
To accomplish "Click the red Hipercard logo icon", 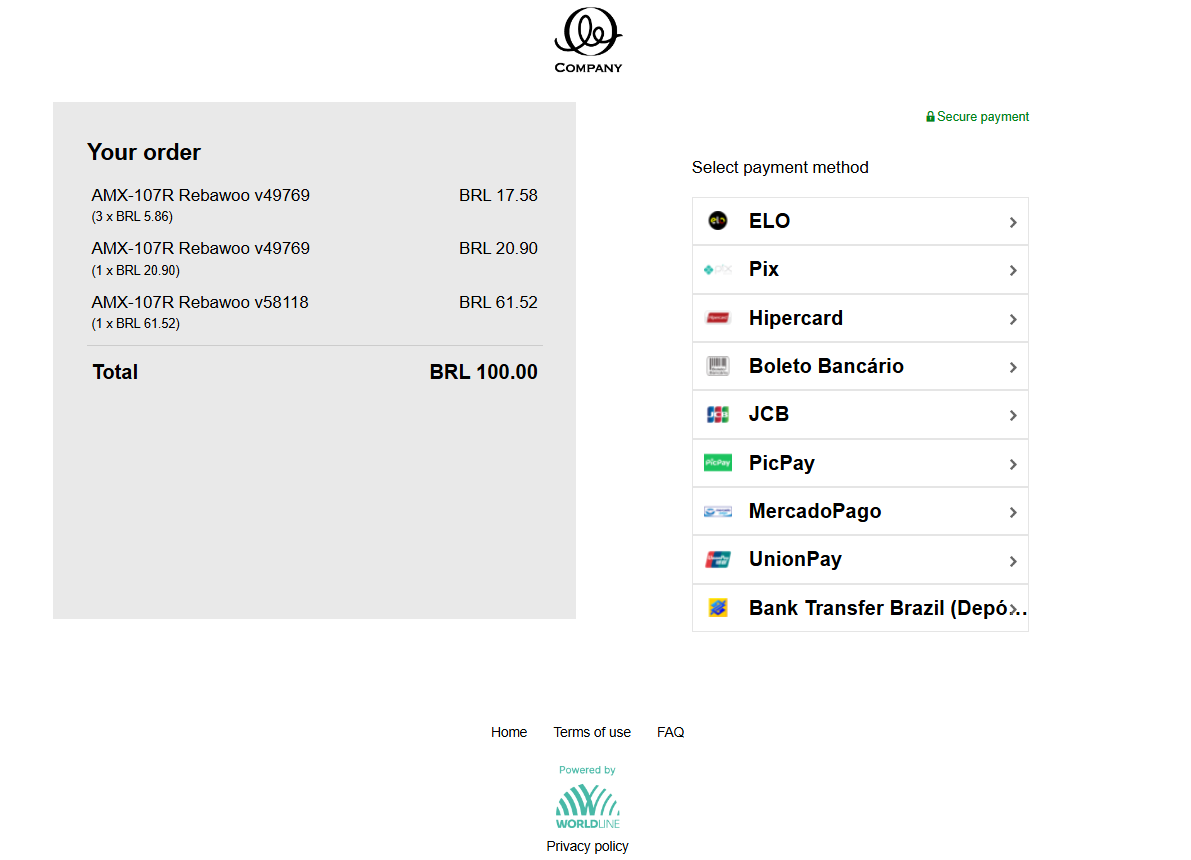I will (718, 318).
